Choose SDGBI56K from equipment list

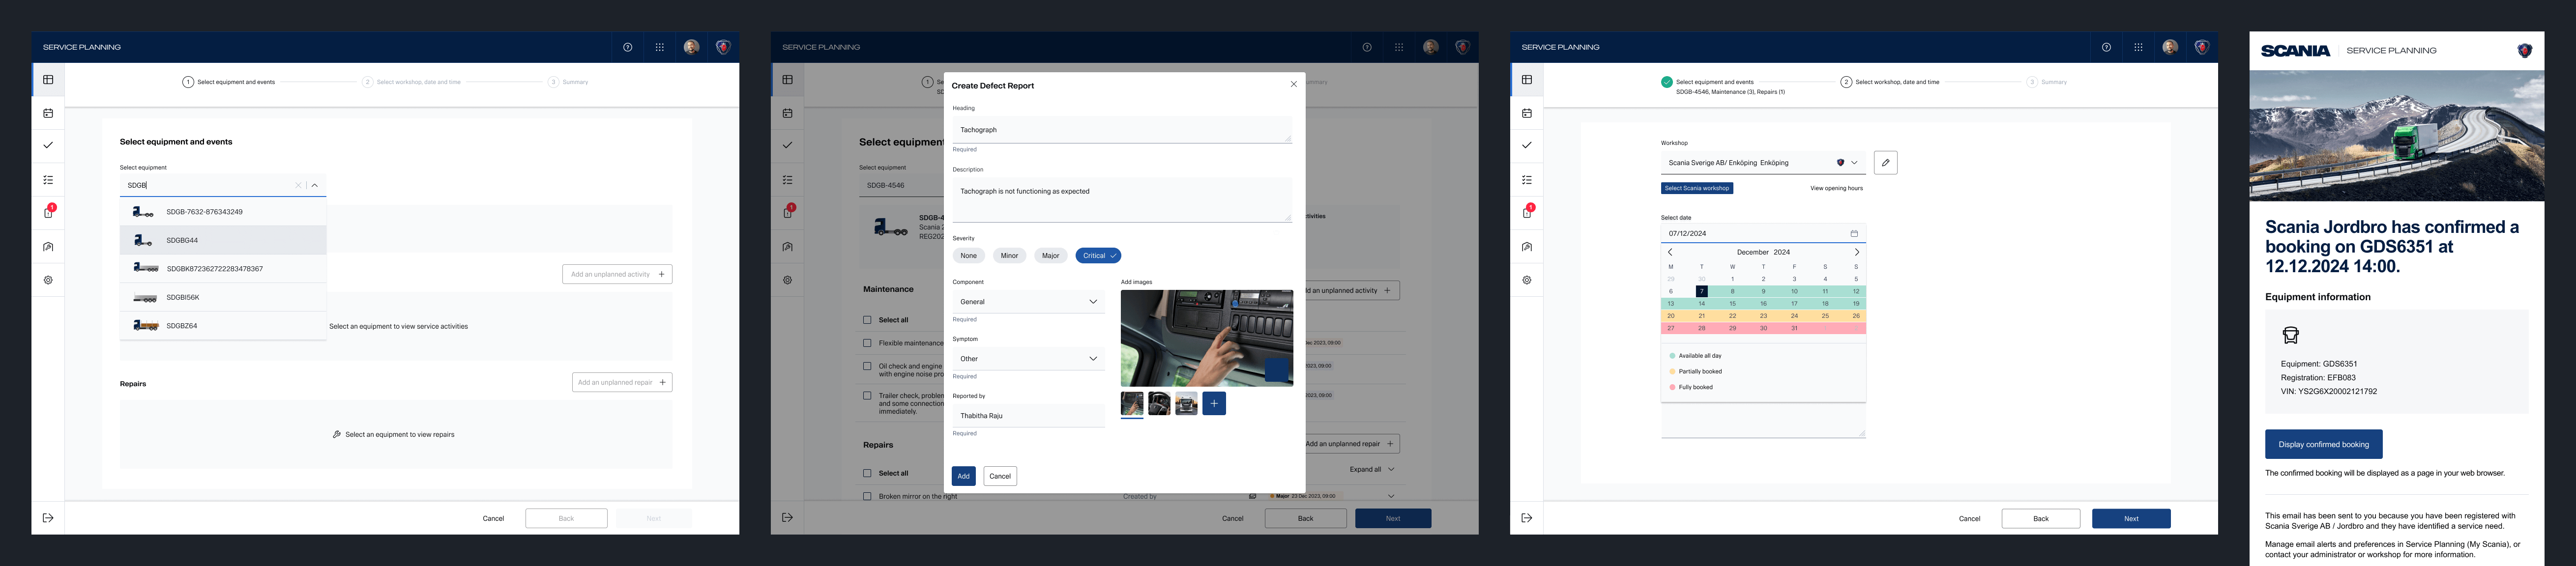[223, 297]
